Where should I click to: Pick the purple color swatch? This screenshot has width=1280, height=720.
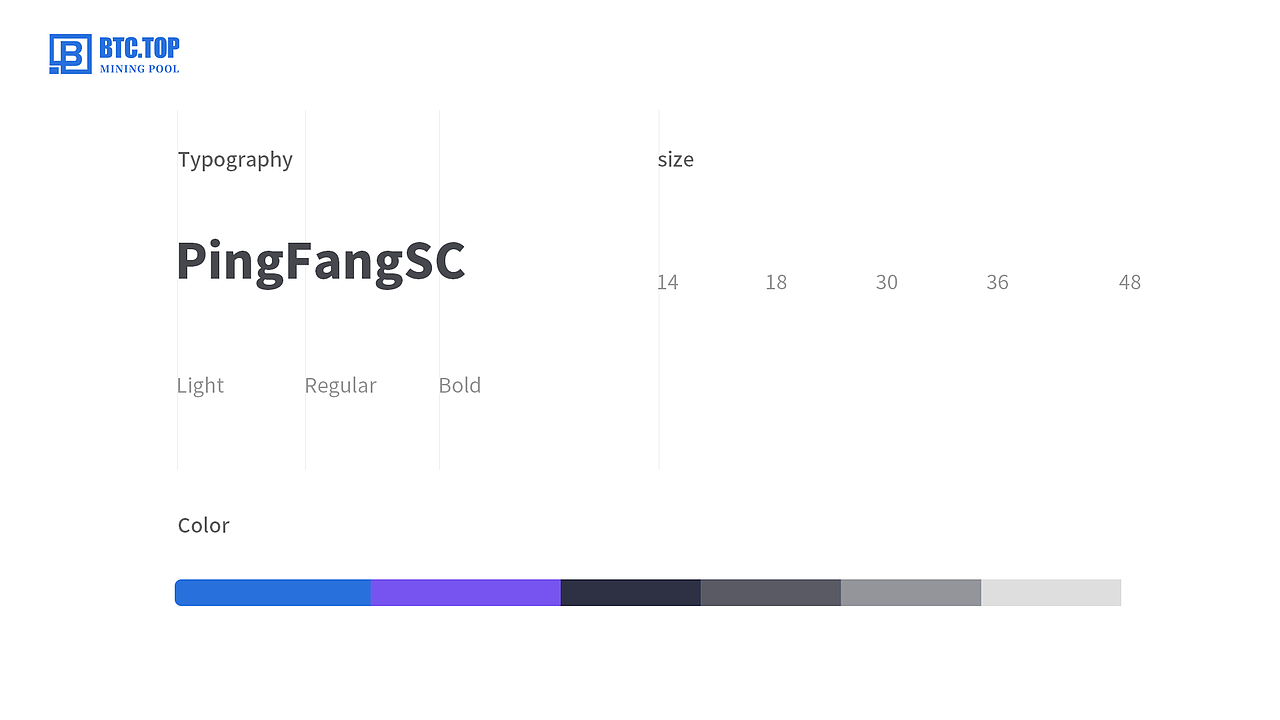pos(465,592)
